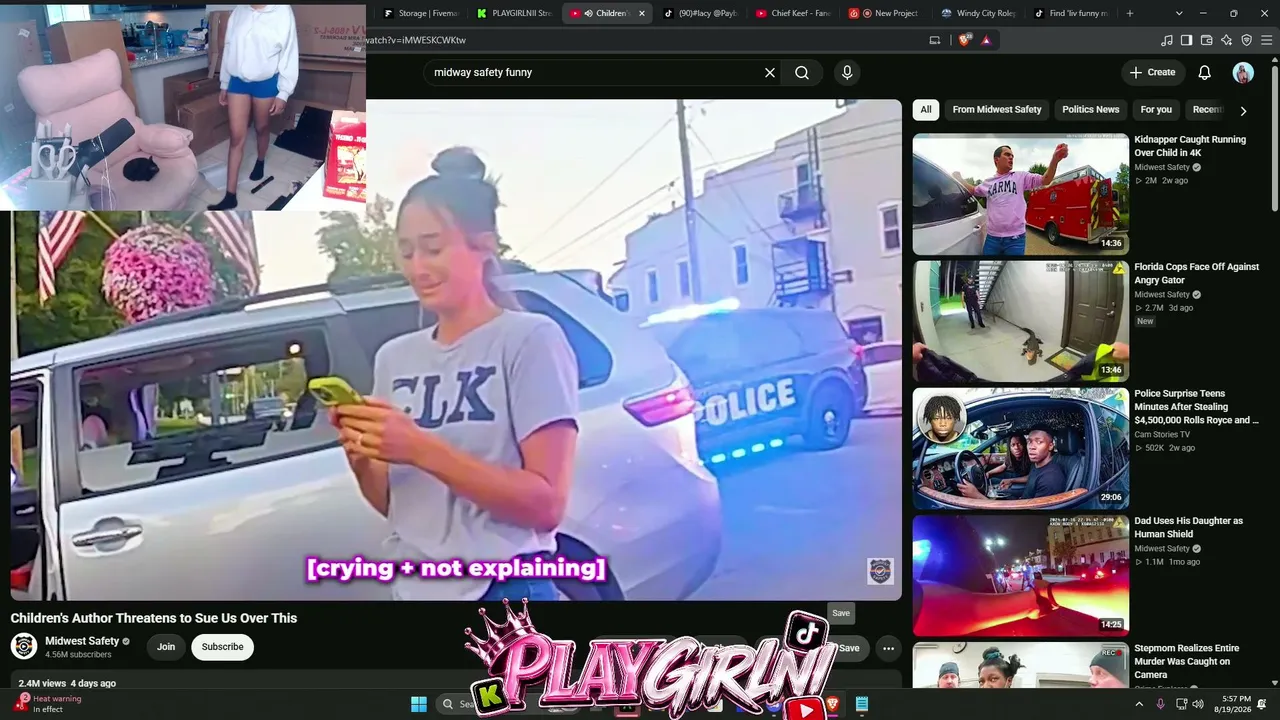The width and height of the screenshot is (1280, 720).
Task: Open the Brave music playlist icon
Action: pyautogui.click(x=1167, y=40)
